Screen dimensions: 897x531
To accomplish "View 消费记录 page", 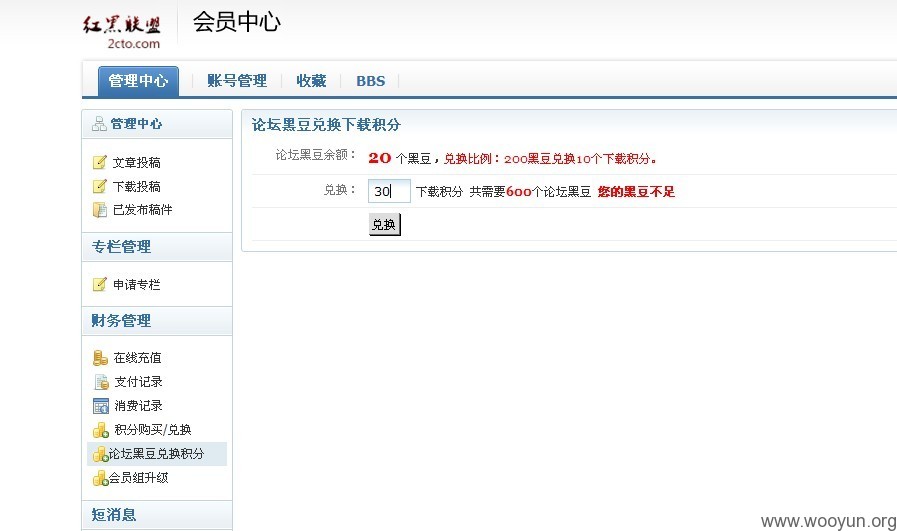I will pyautogui.click(x=138, y=406).
